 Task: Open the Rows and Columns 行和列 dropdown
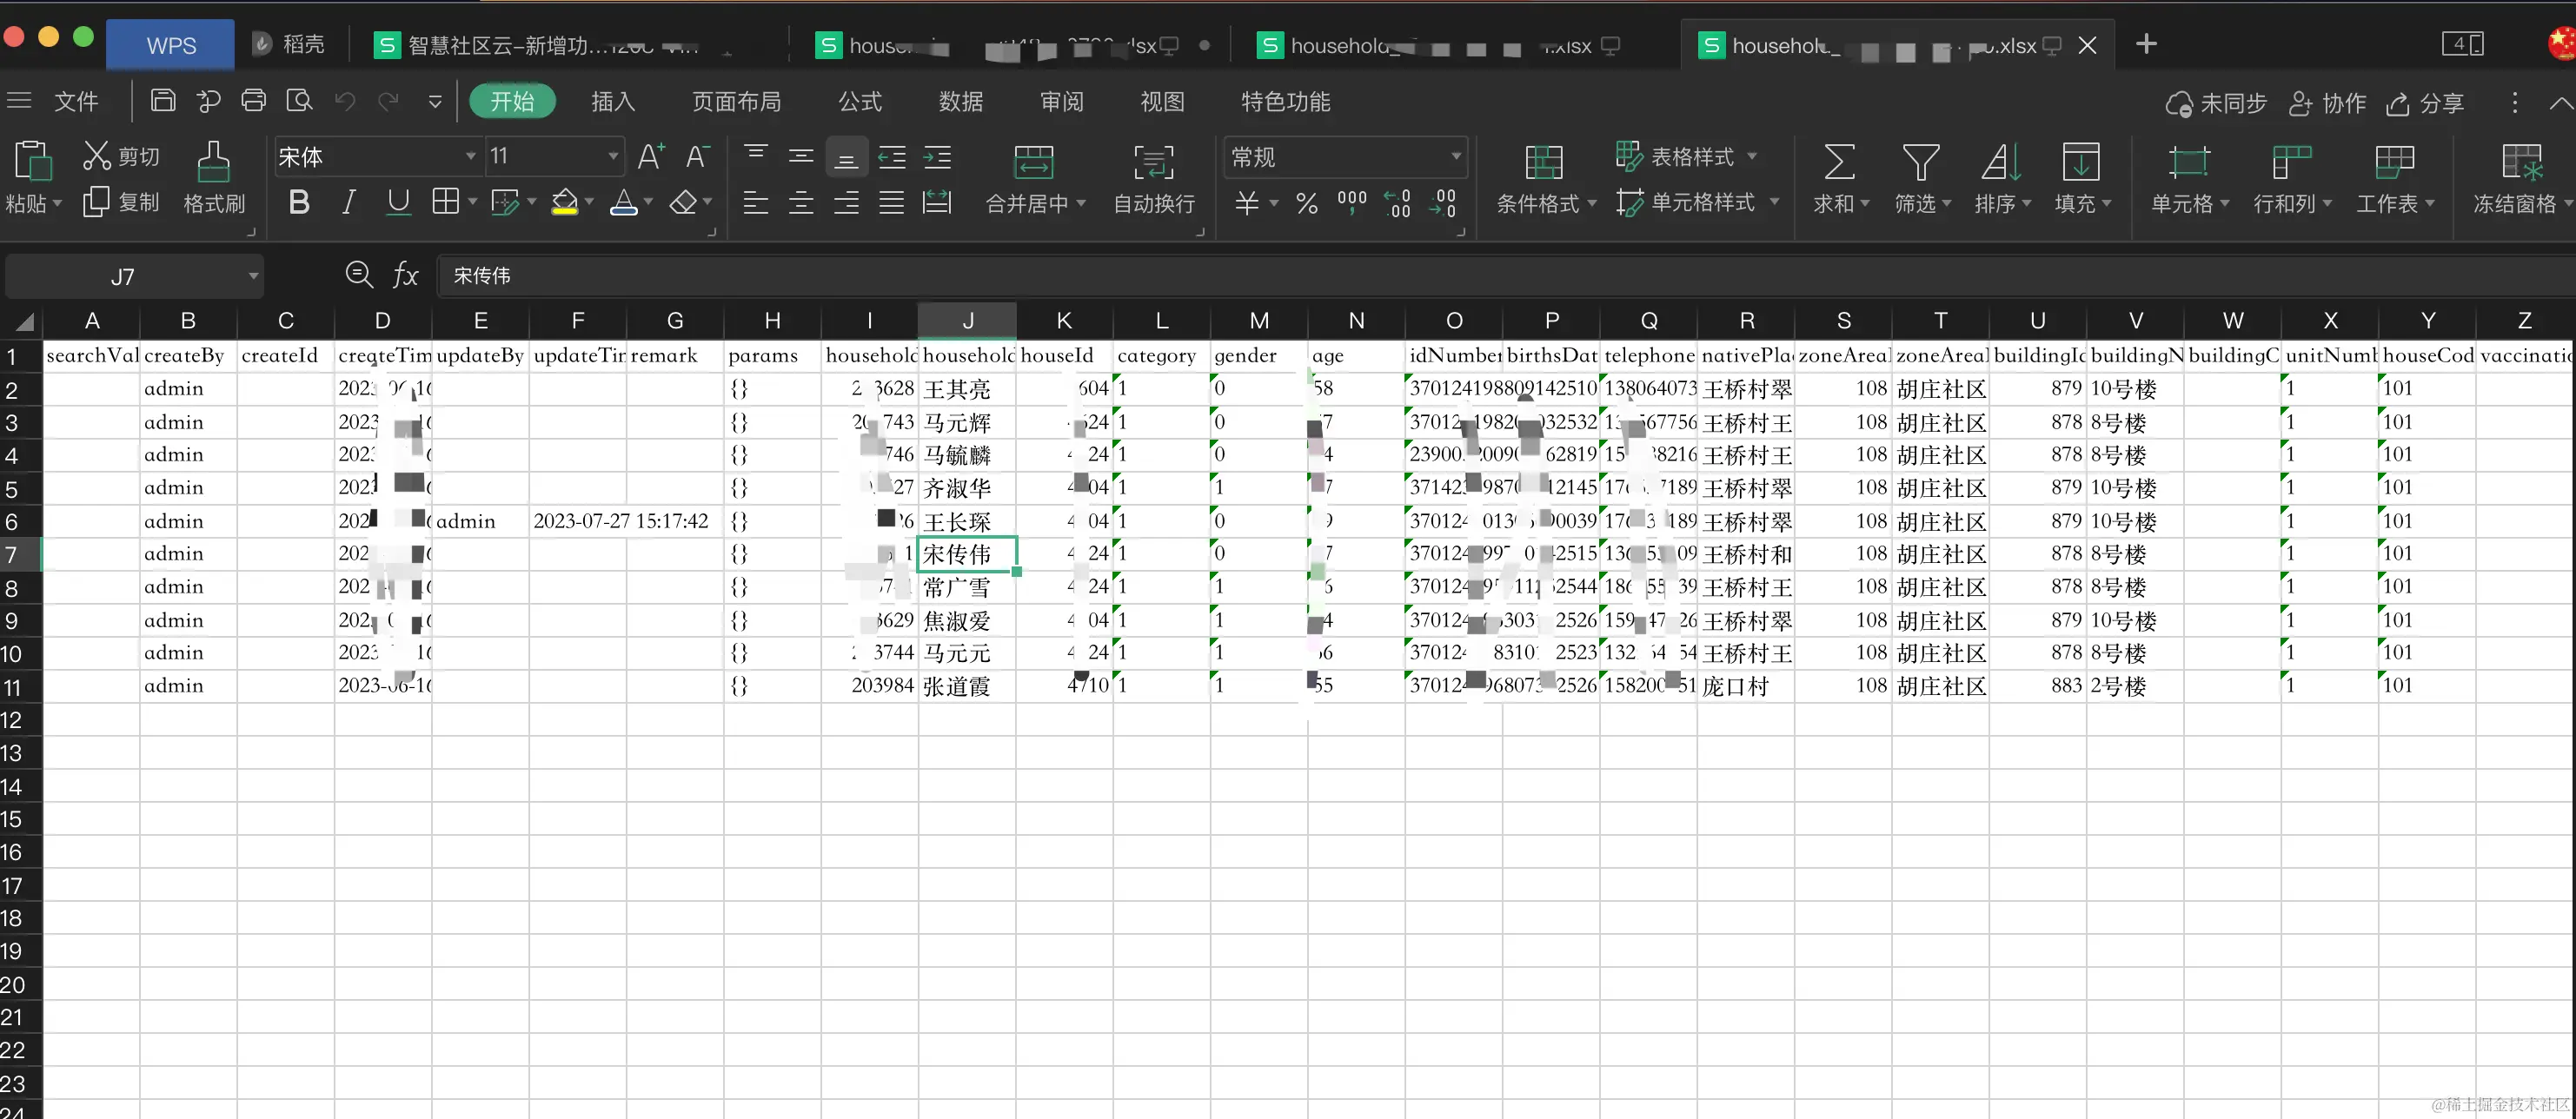coord(2291,204)
